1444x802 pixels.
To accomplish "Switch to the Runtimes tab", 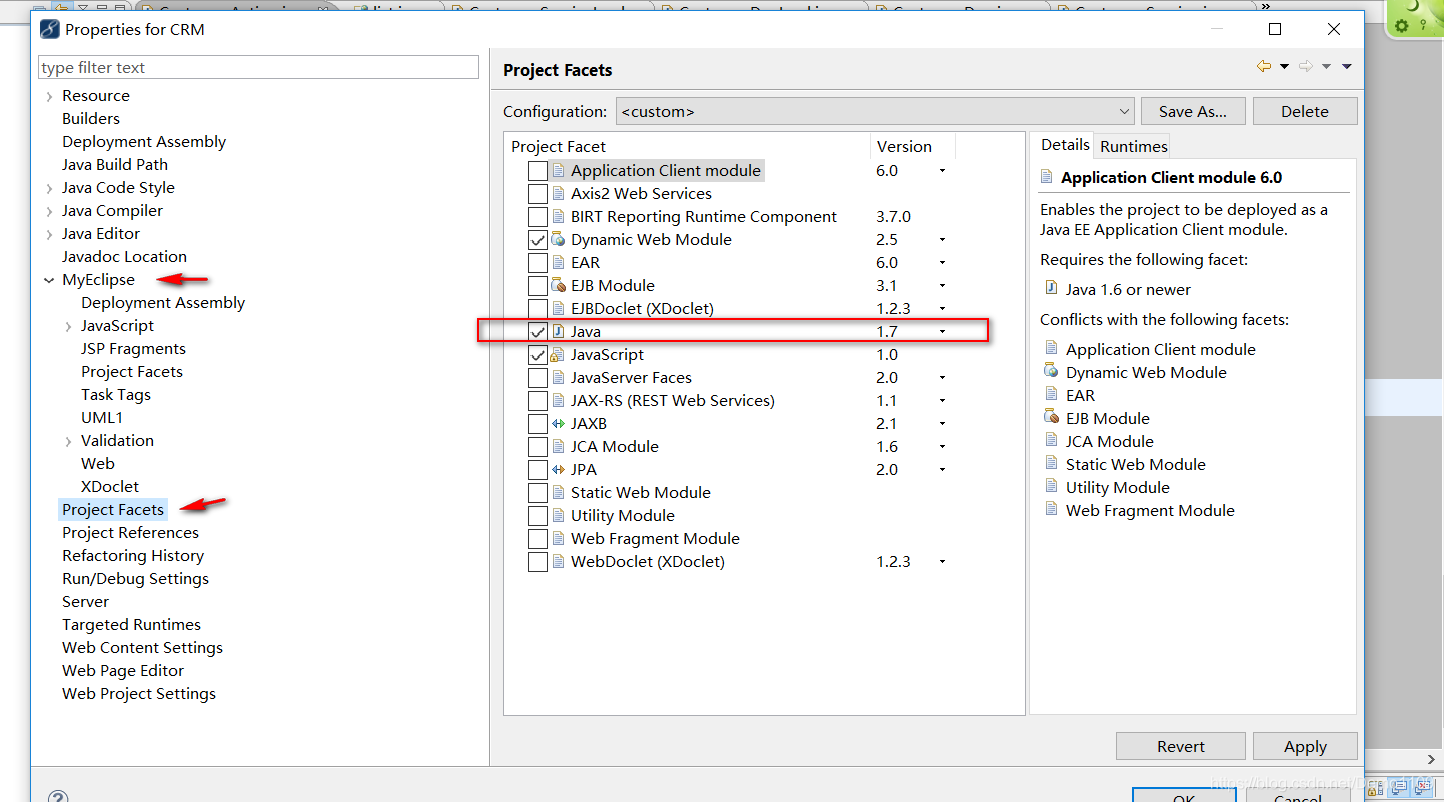I will tap(1134, 146).
